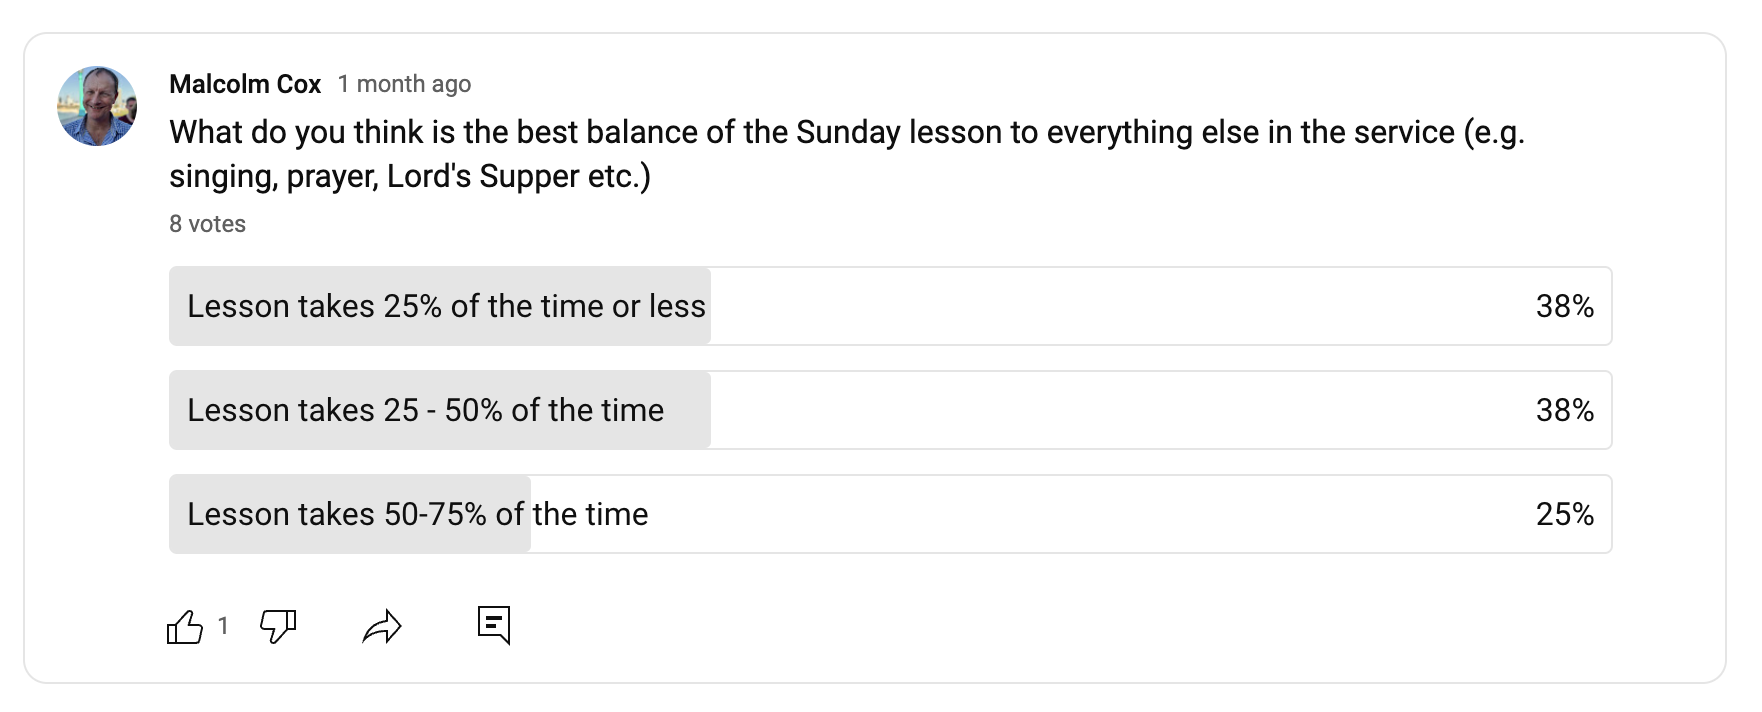Click empty white area of the 50-75% option bar

tap(1090, 514)
